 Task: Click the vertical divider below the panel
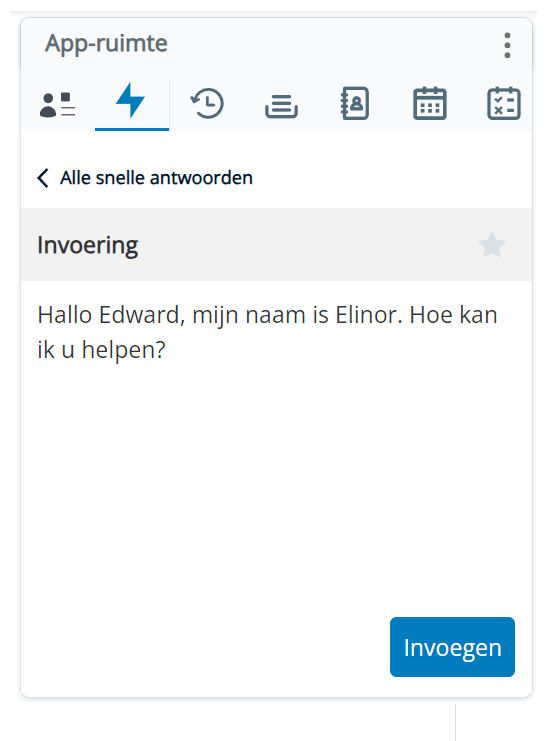coord(455,722)
